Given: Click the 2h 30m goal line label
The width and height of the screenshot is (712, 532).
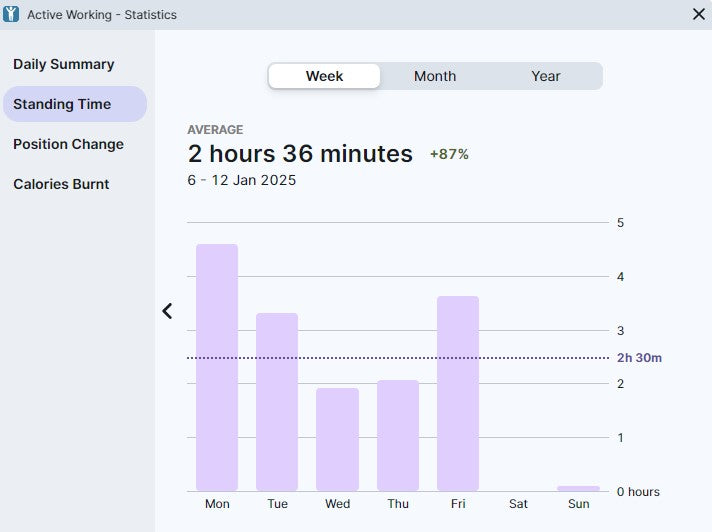Looking at the screenshot, I should 639,358.
